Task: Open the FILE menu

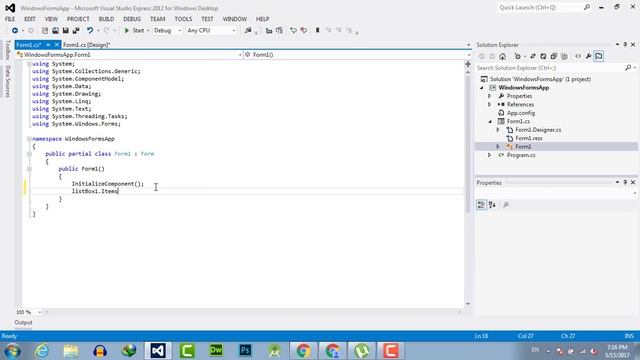Action: (x=10, y=19)
